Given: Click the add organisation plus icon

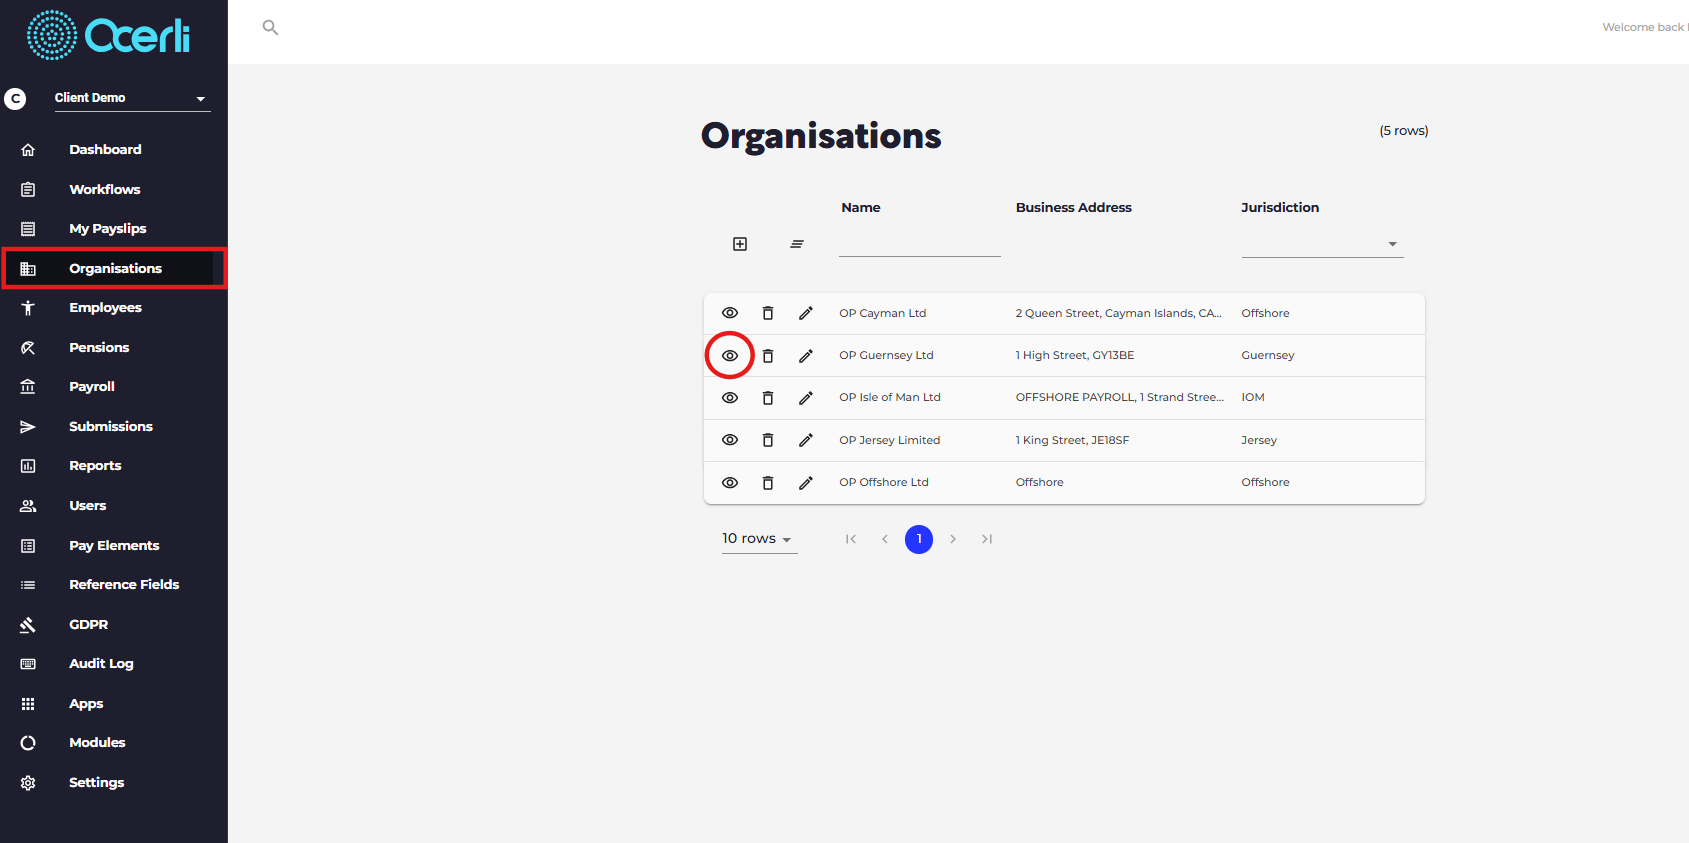Looking at the screenshot, I should click(740, 244).
